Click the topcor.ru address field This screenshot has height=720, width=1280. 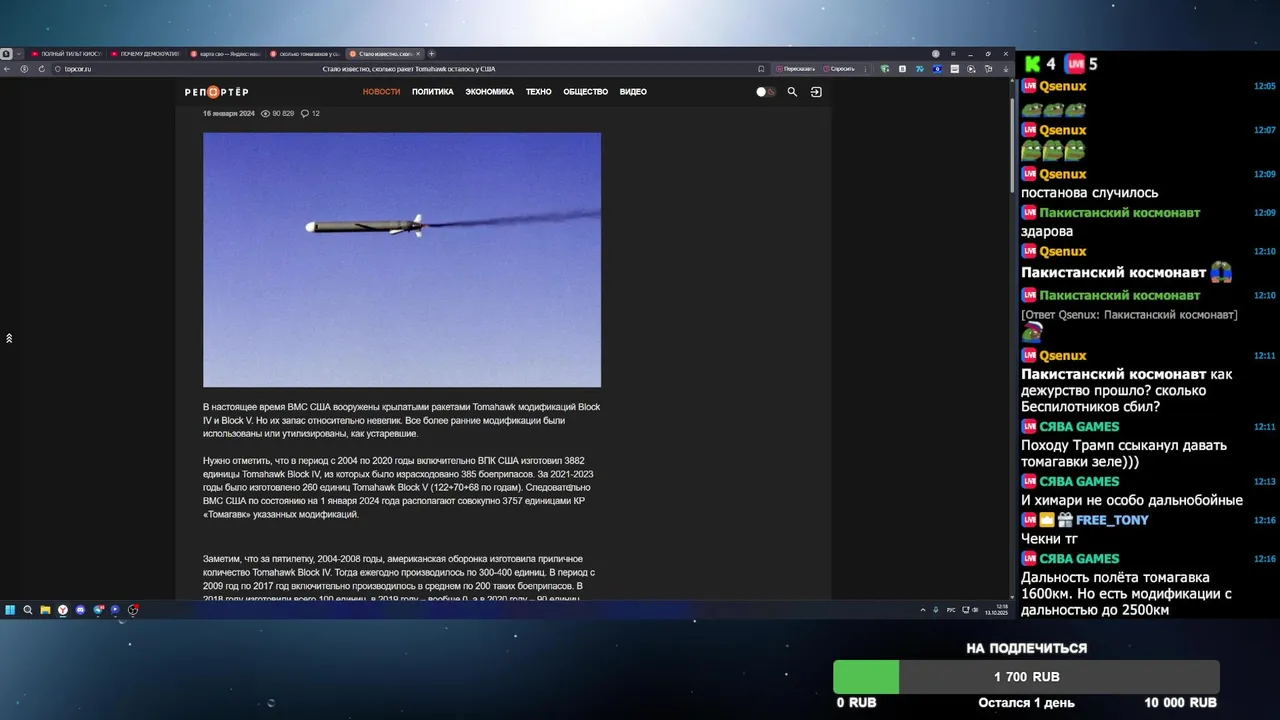click(77, 69)
